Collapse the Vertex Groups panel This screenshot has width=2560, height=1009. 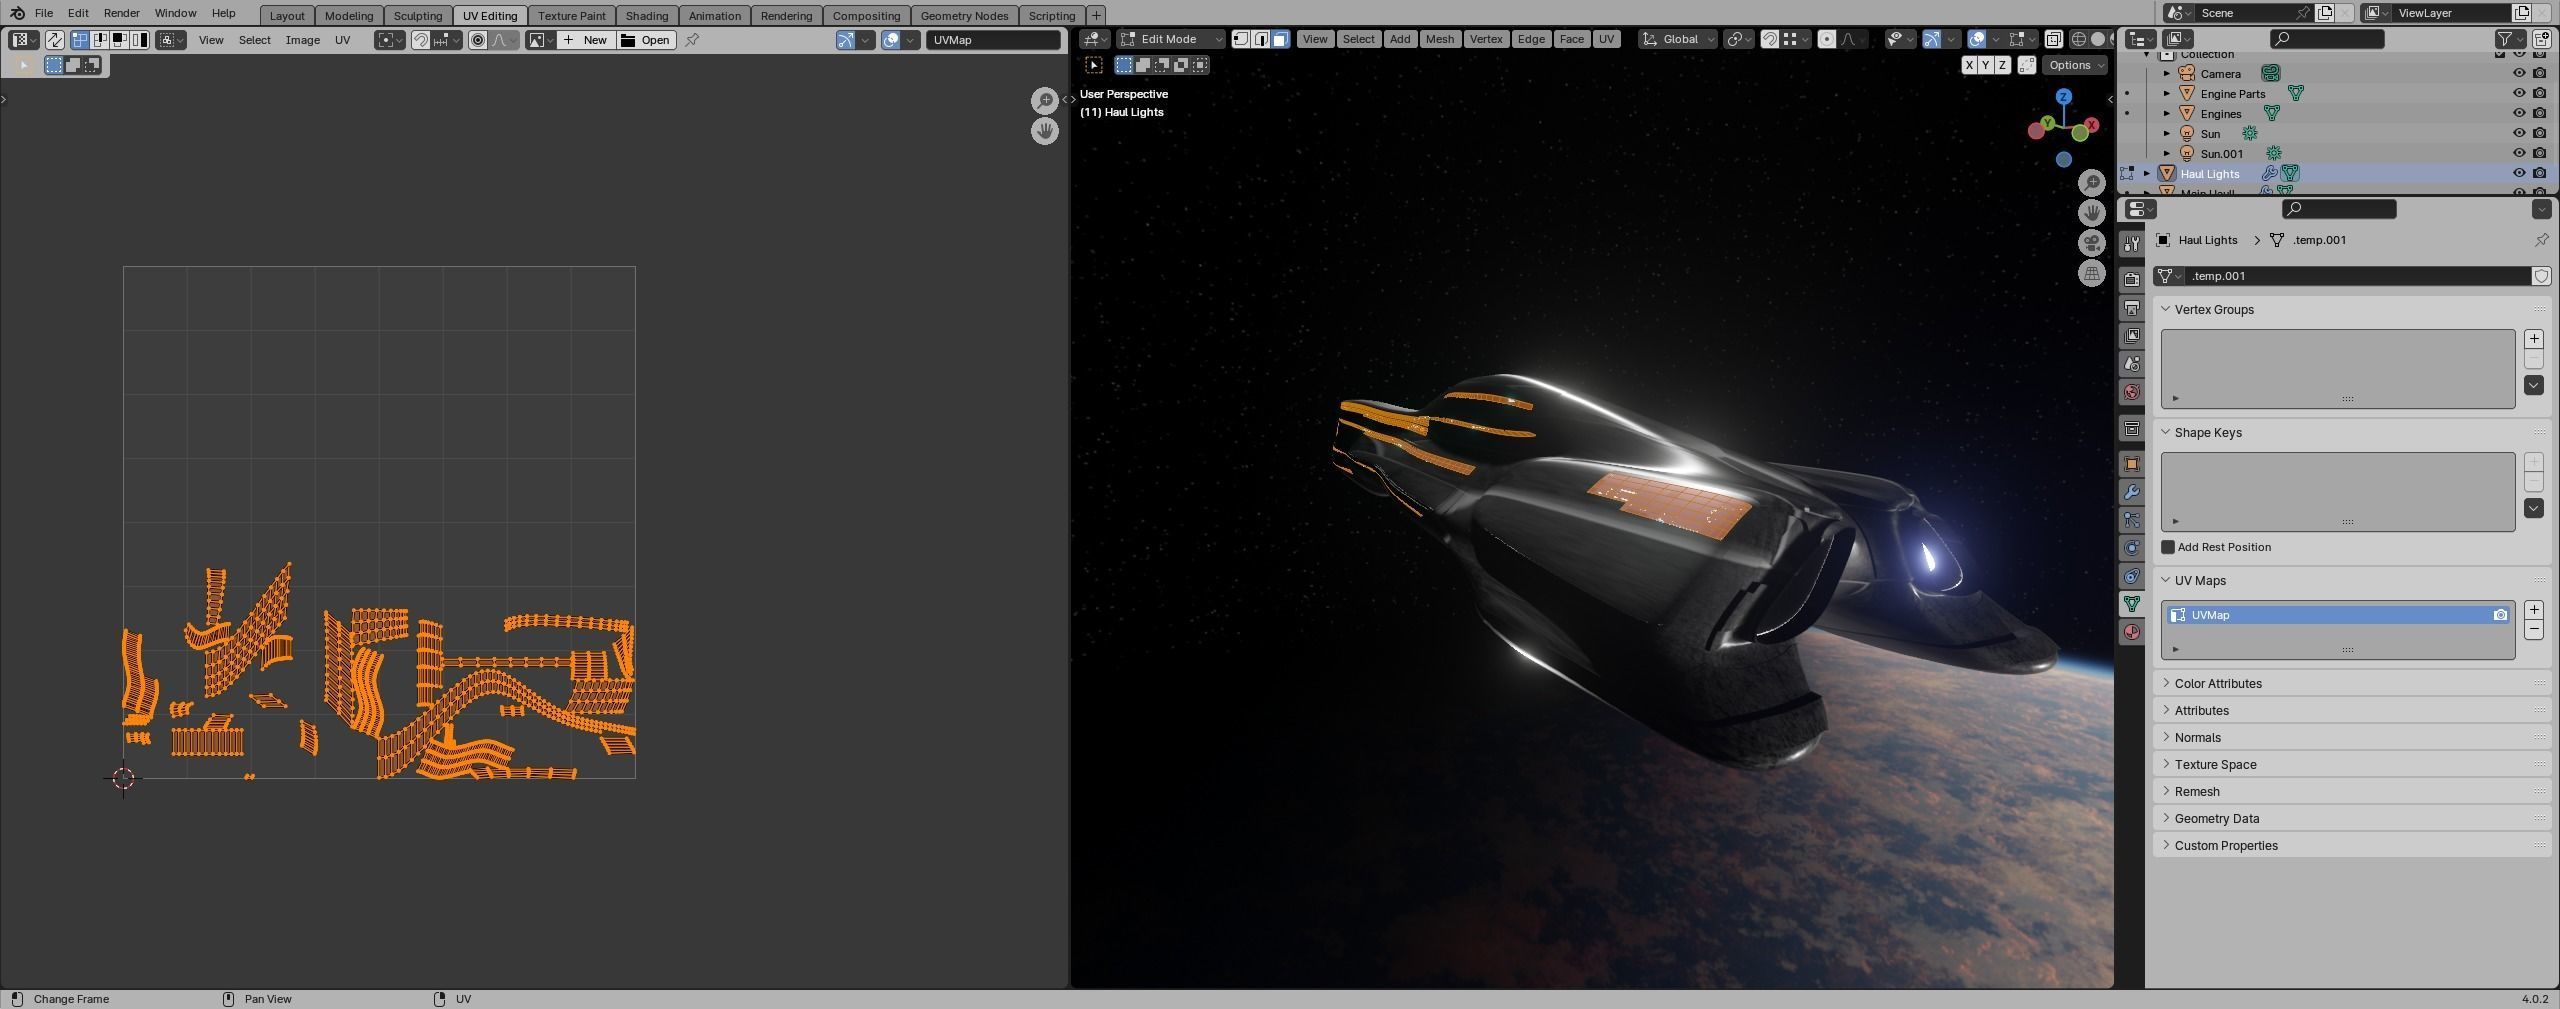pyautogui.click(x=2350, y=309)
